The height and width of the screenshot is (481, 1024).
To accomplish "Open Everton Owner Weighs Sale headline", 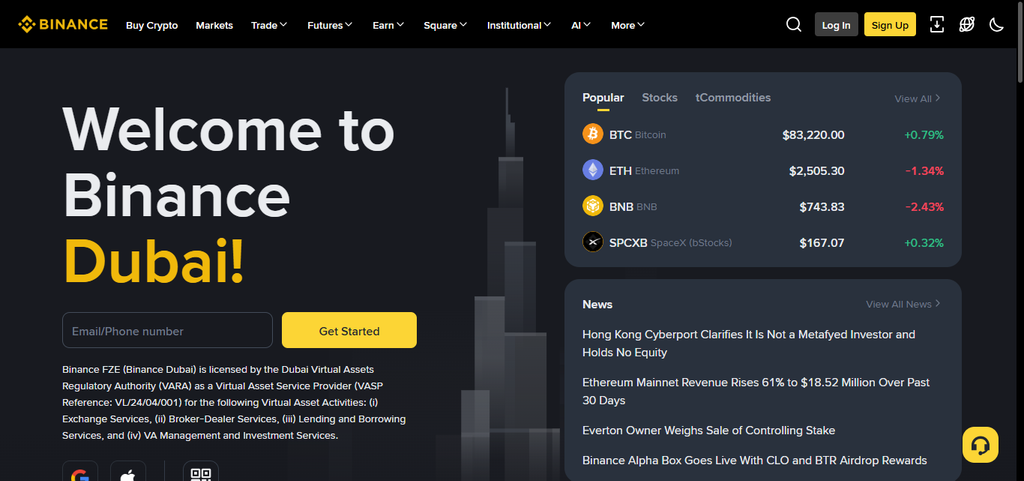I will 709,431.
